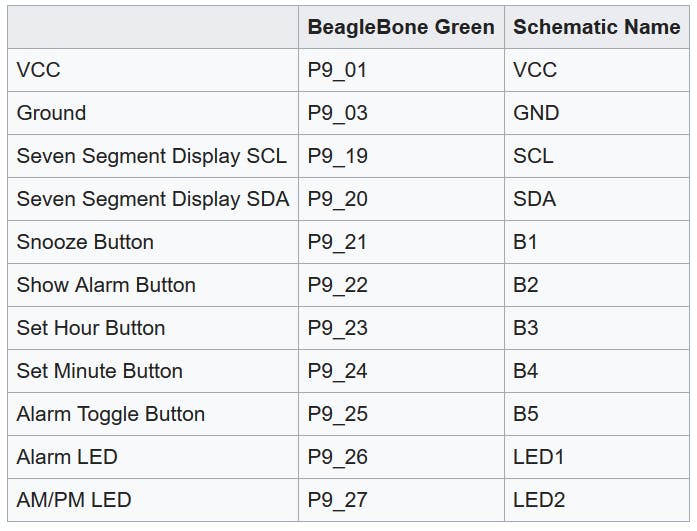Select the P9_01 pin cell

[401, 70]
